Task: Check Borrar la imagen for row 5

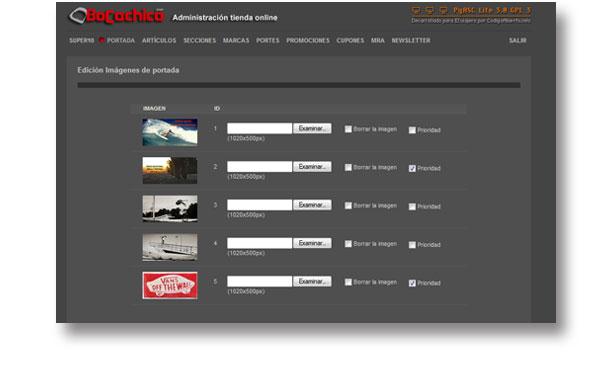Action: tap(348, 282)
